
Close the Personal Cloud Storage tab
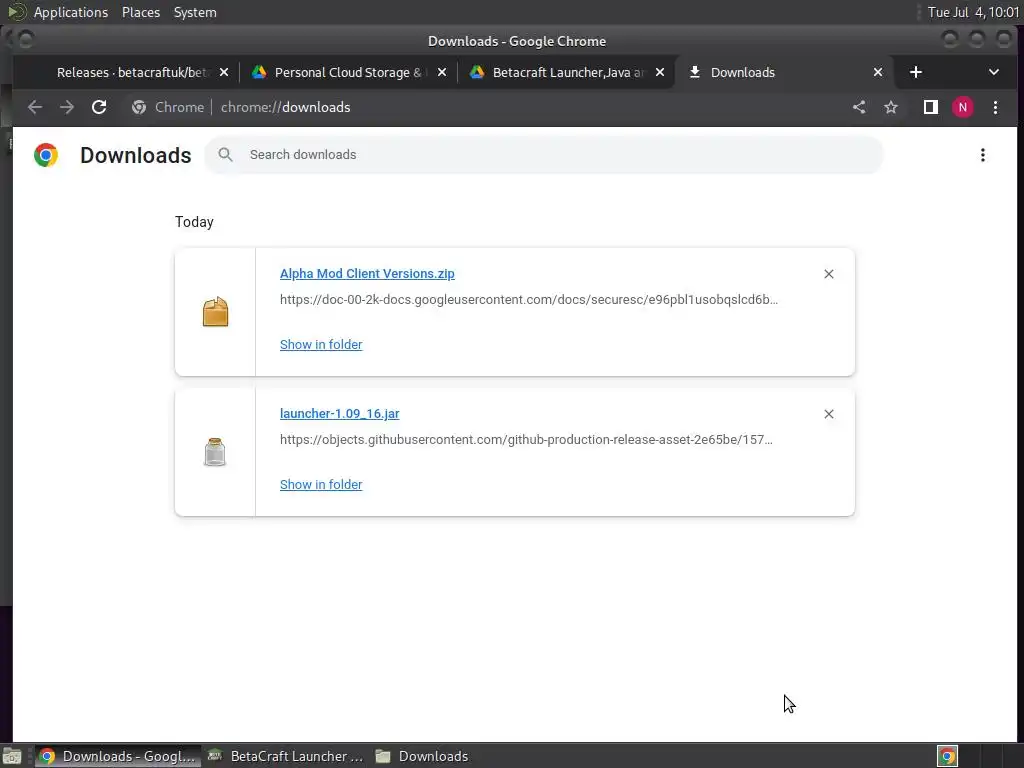coord(442,72)
